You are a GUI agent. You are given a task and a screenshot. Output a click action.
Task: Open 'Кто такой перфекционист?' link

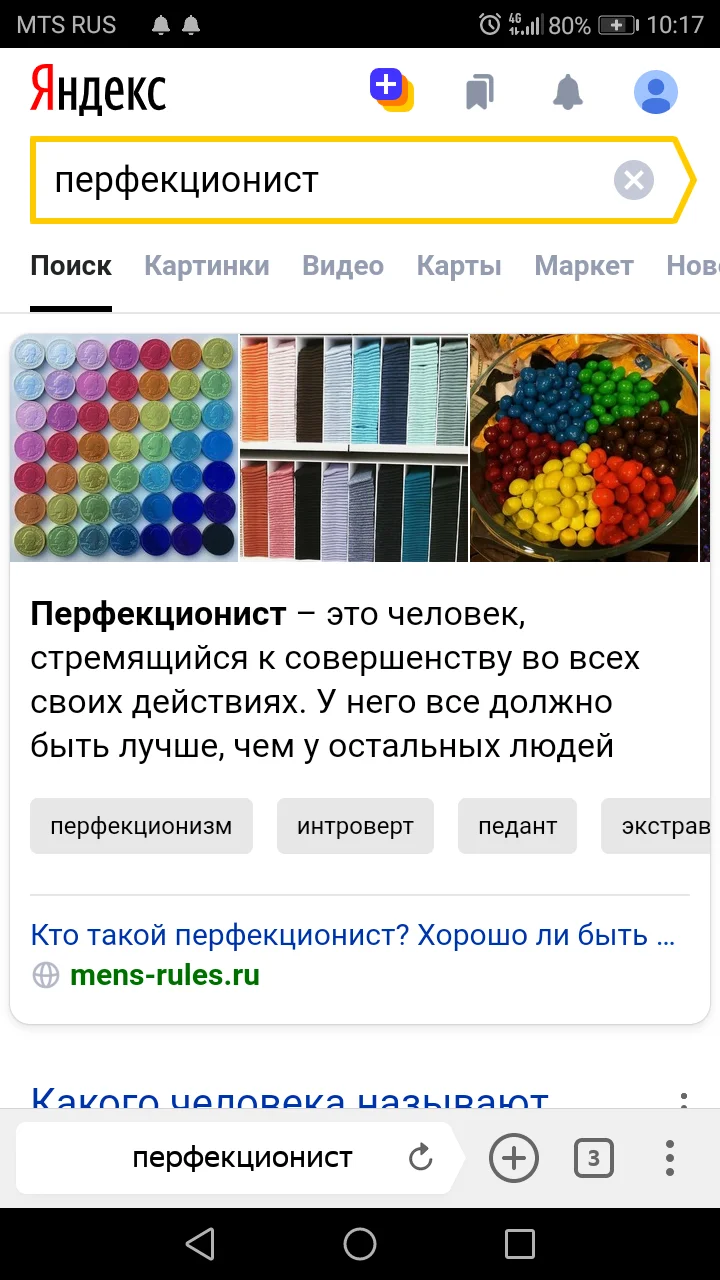(353, 935)
